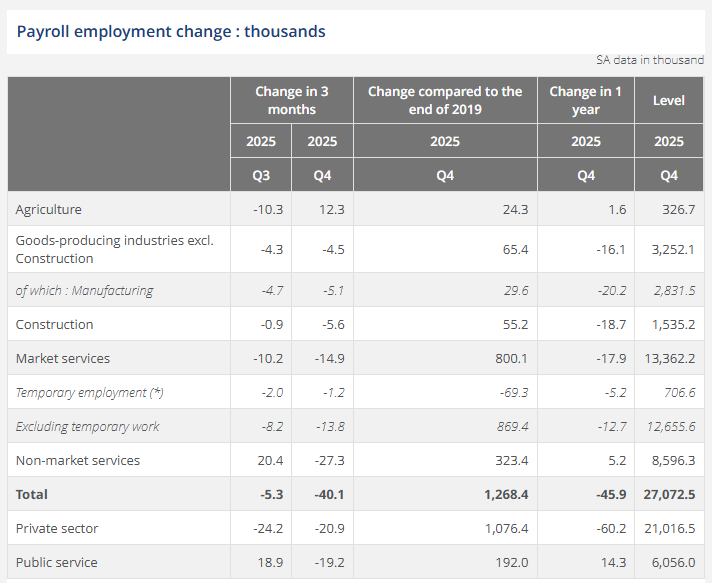Screen dimensions: 712x583
Task: Click the 'Market services' row label
Action: coord(63,358)
